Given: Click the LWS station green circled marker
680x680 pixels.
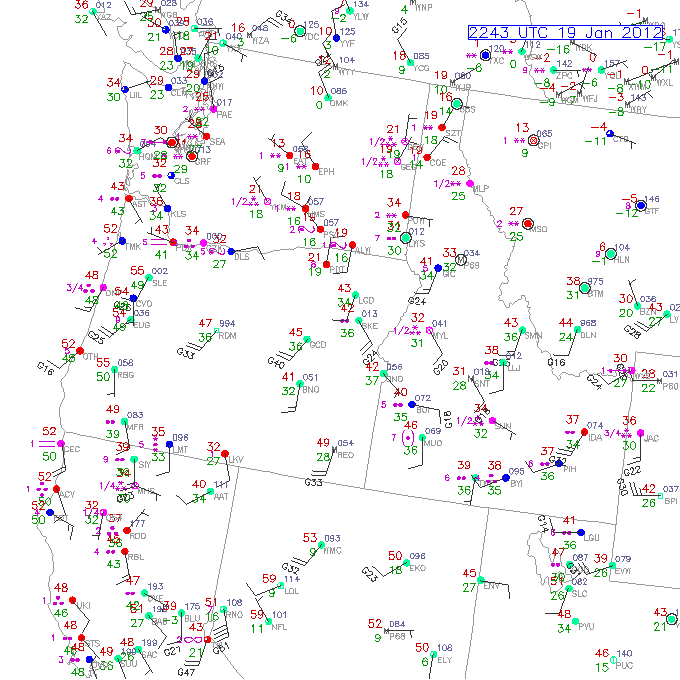Looking at the screenshot, I should point(405,238).
